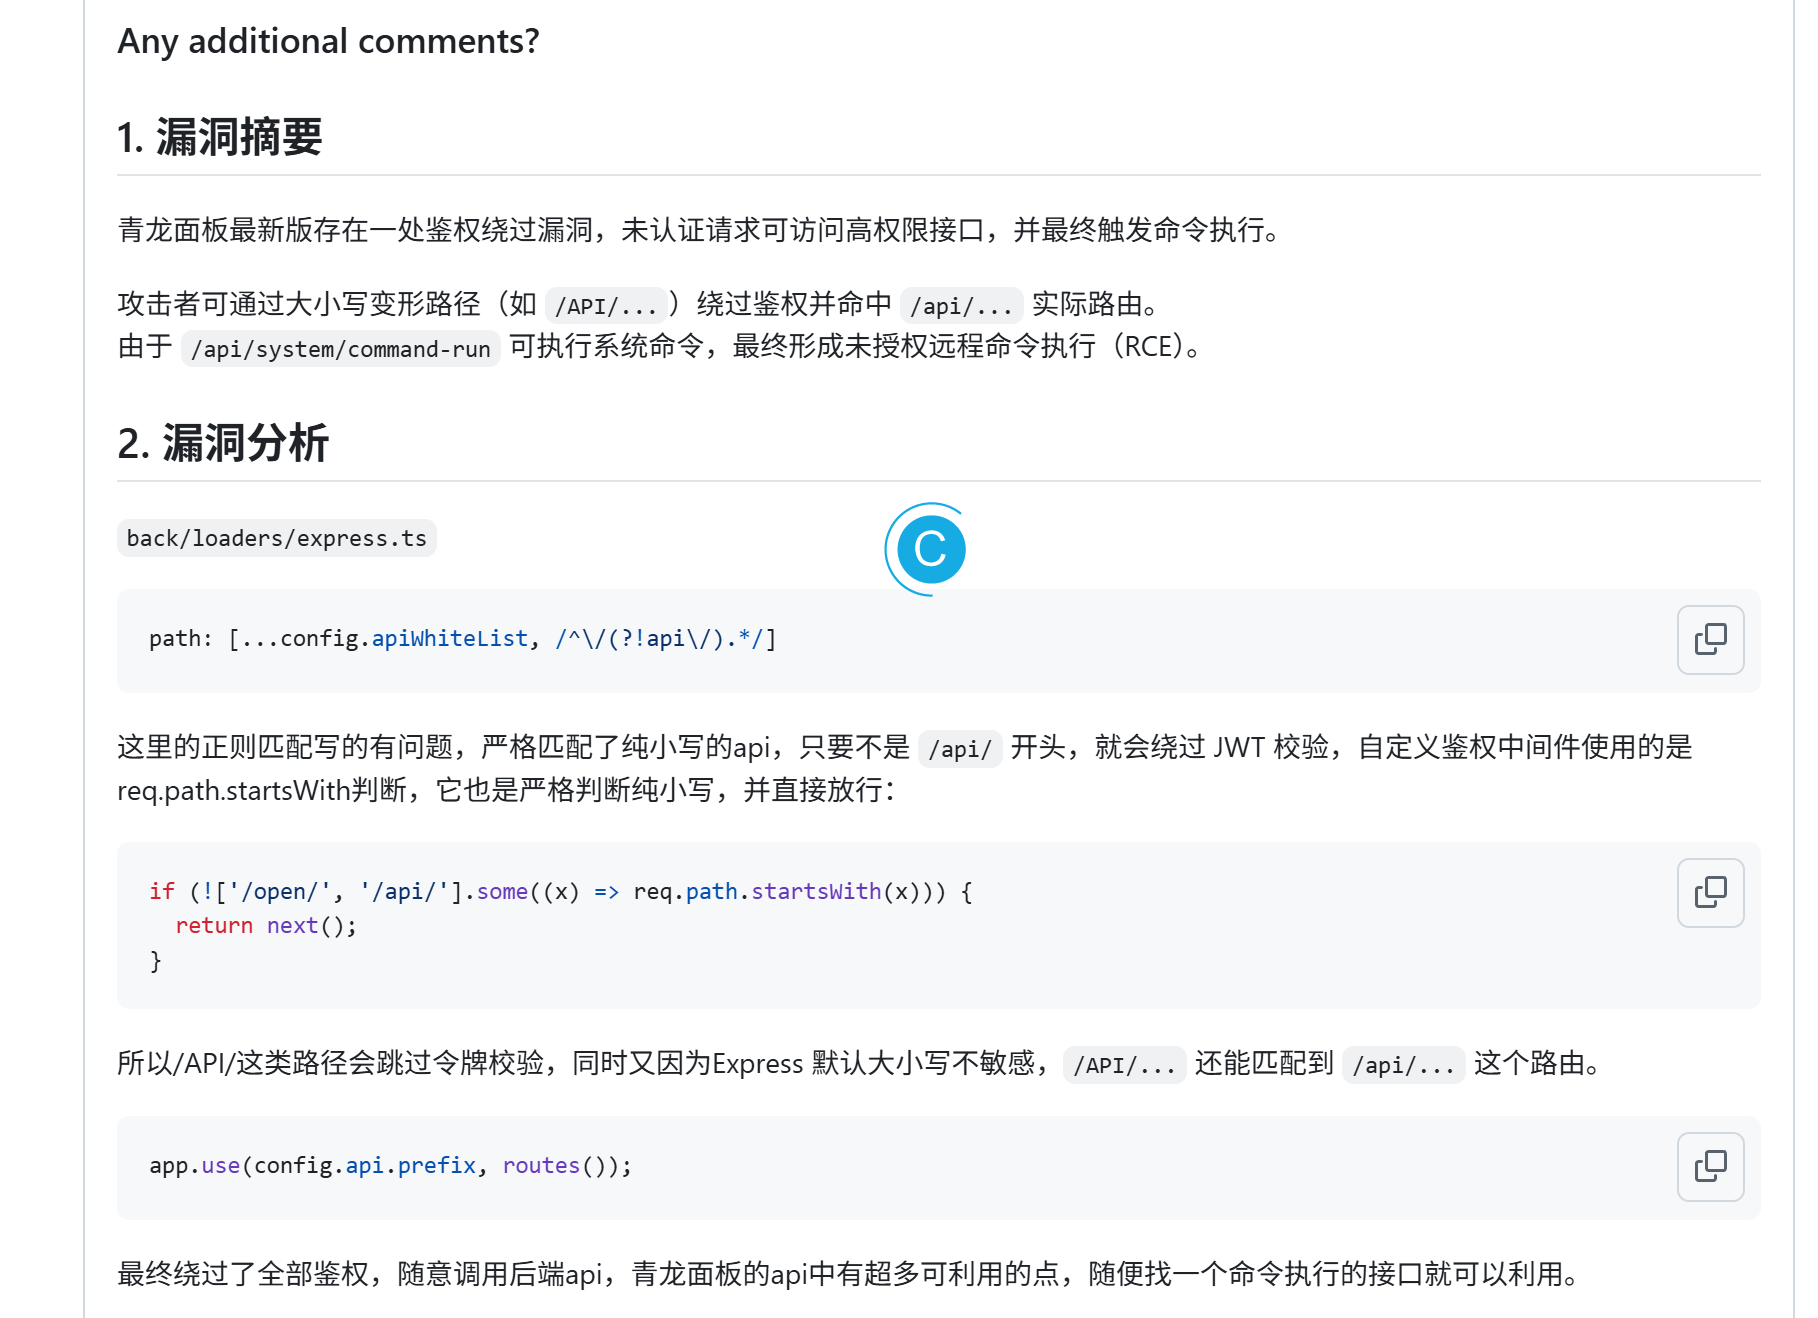1818x1318 pixels.
Task: Click the apiWhiteList token in the code
Action: click(x=449, y=639)
